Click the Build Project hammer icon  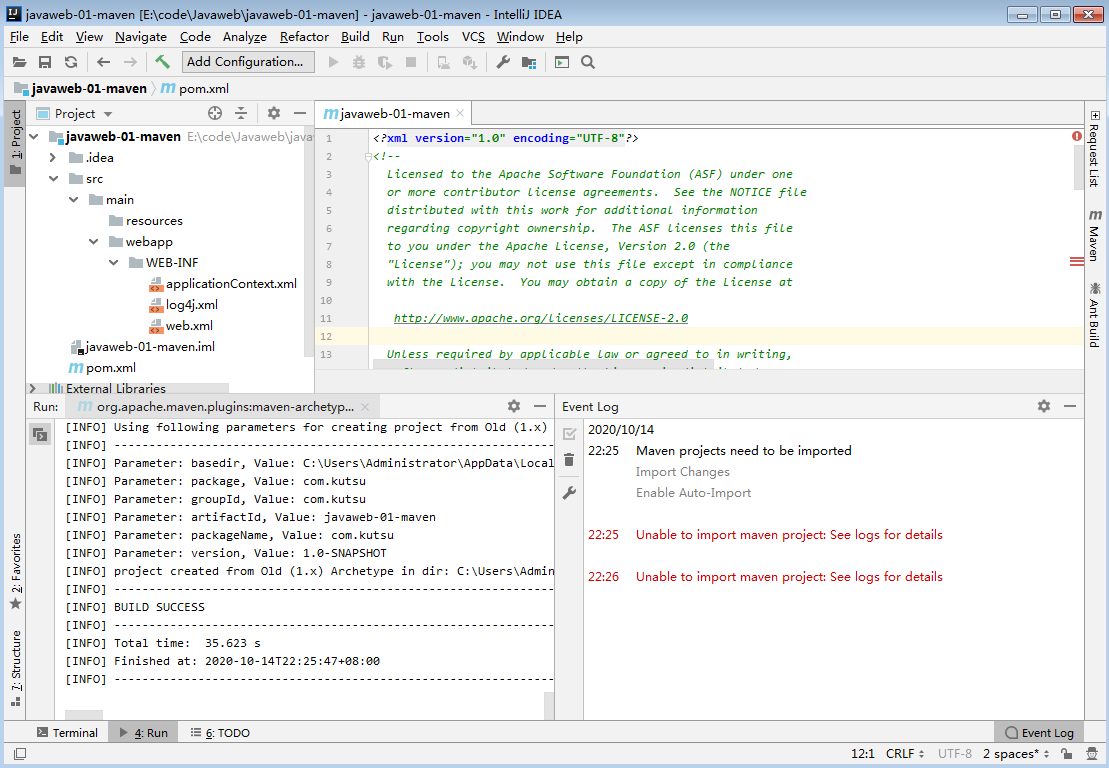point(162,62)
